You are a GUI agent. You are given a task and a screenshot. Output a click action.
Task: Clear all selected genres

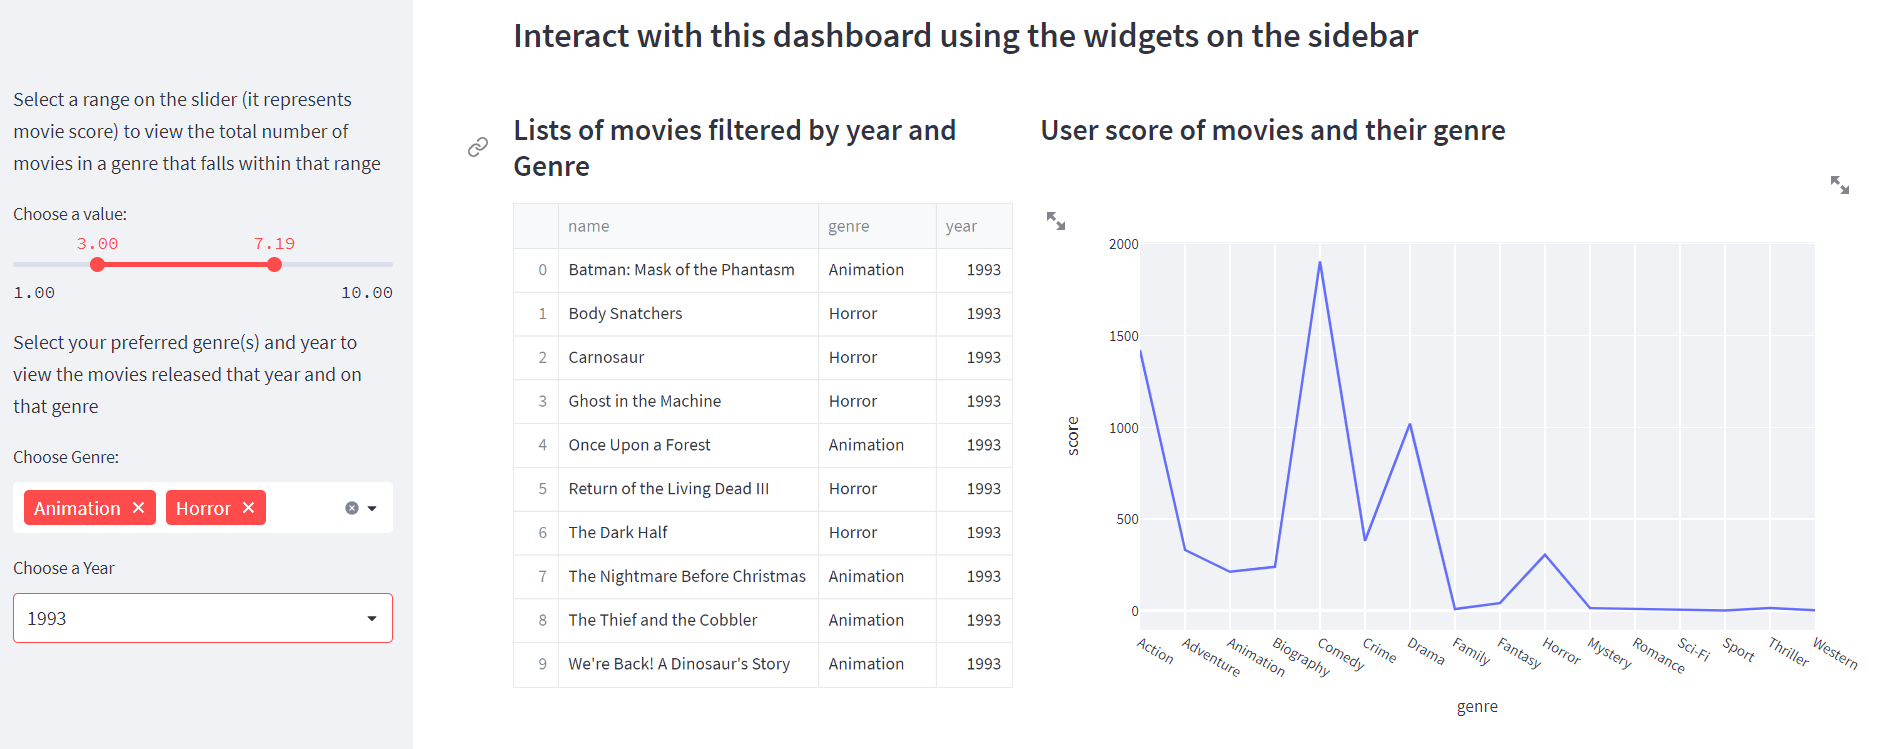pyautogui.click(x=352, y=508)
